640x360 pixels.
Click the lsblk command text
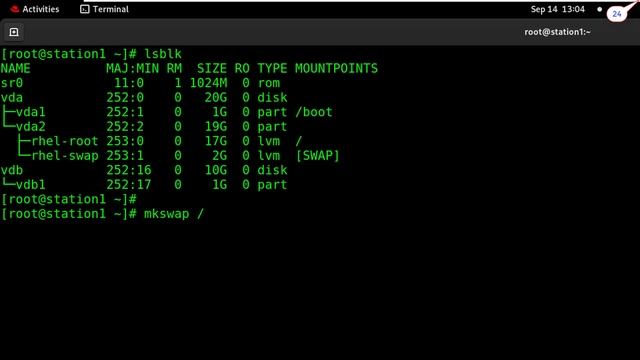[x=163, y=54]
